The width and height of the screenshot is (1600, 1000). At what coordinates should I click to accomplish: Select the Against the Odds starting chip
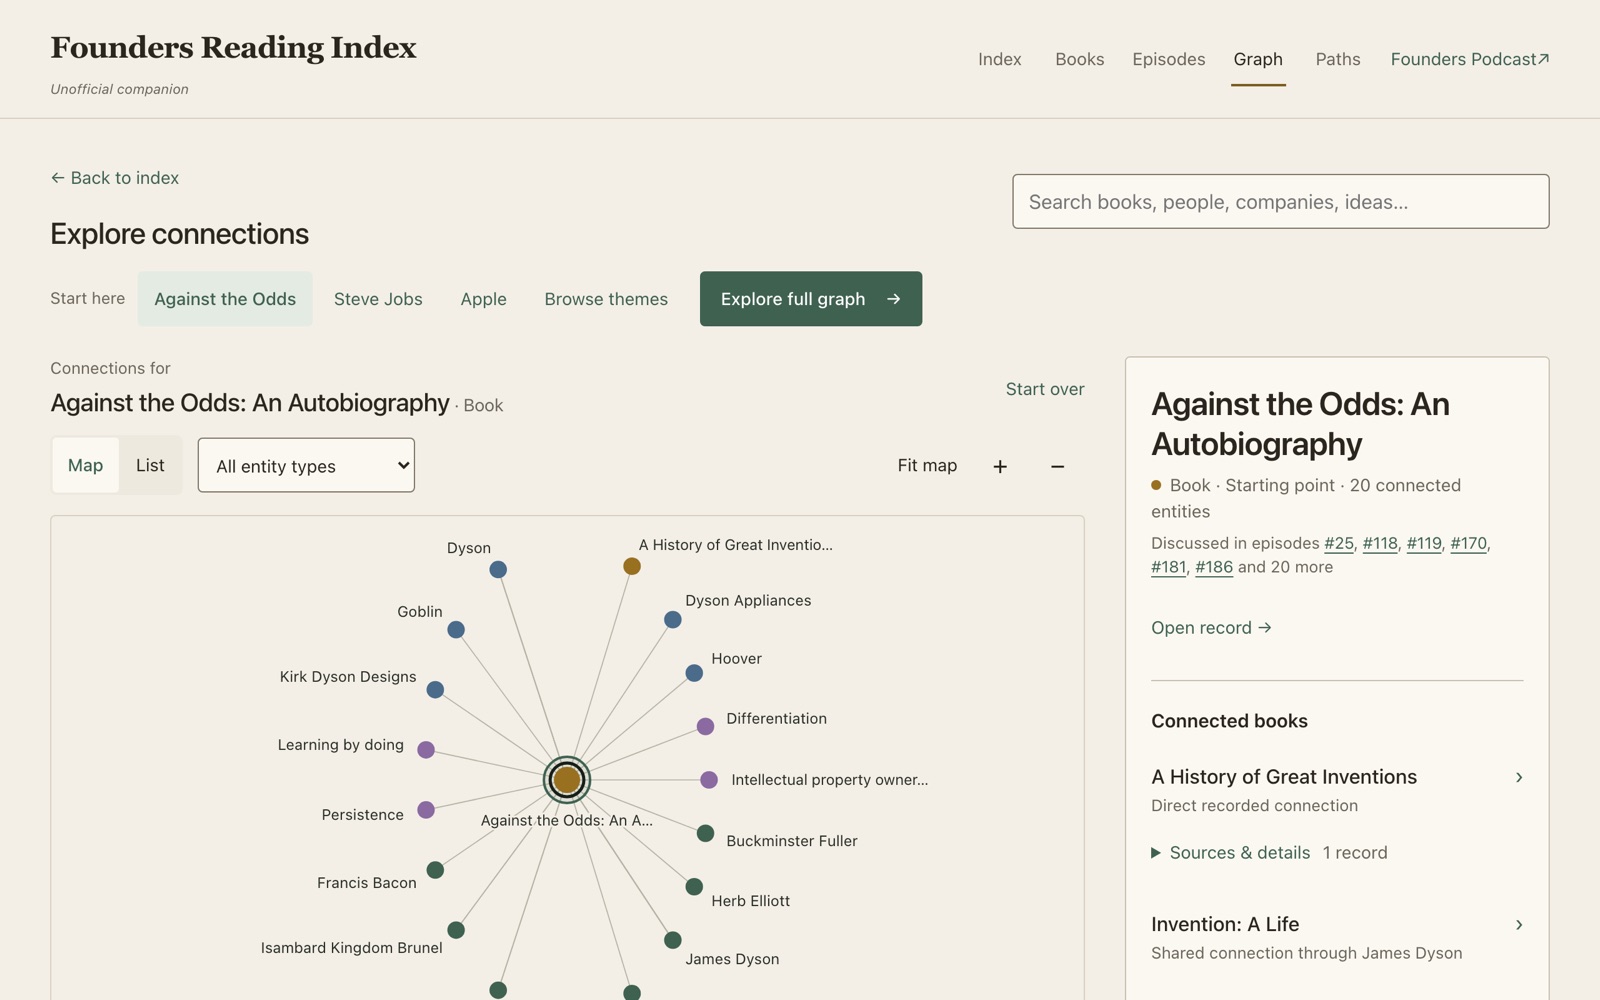tap(225, 299)
